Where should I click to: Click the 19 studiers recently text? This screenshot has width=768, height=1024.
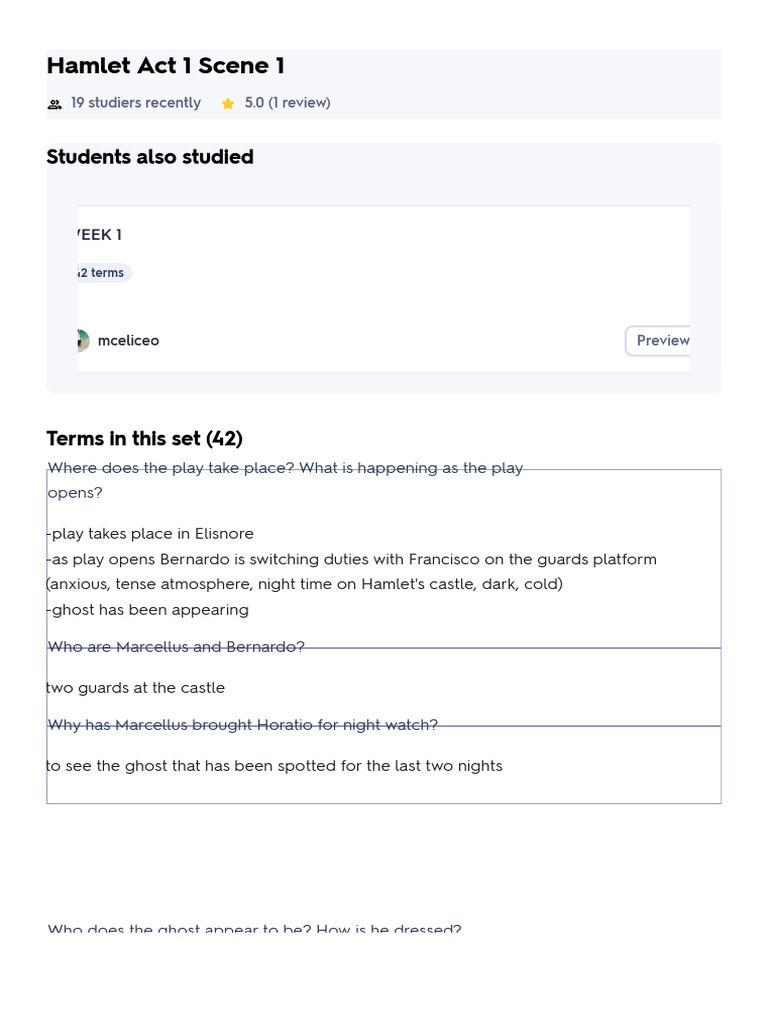135,103
